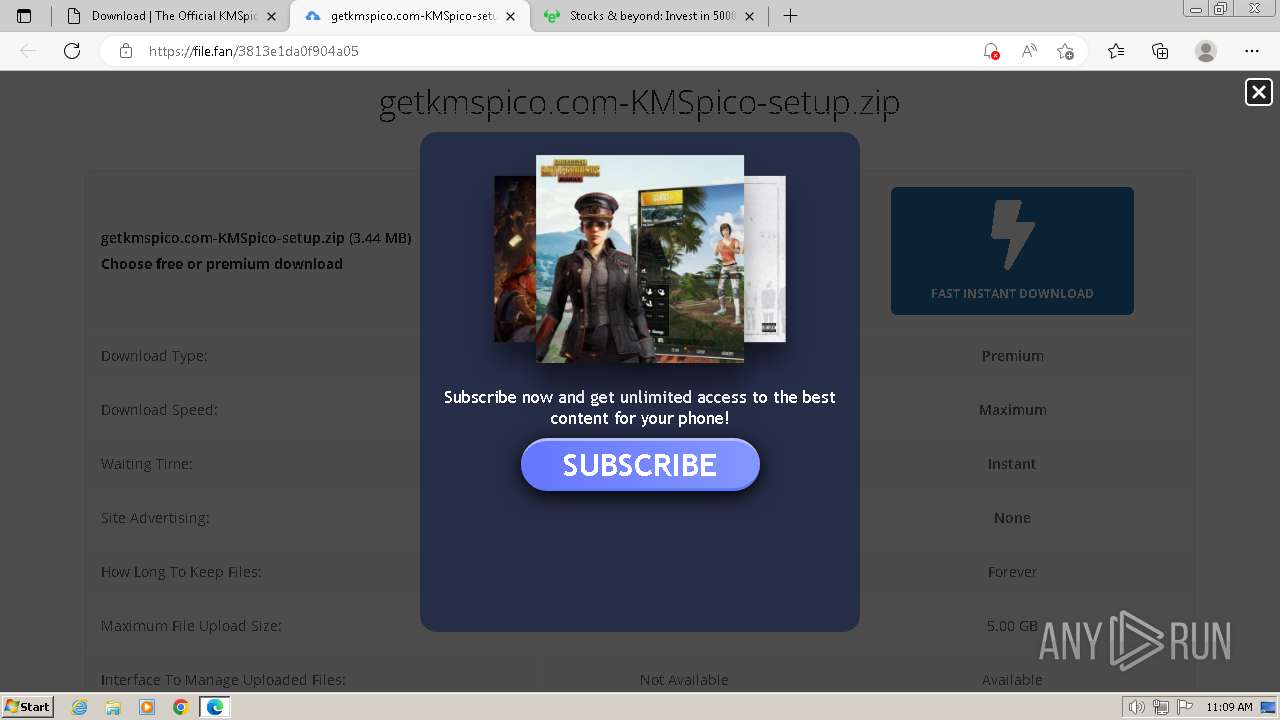
Task: Close the Download KMSpico tab
Action: click(x=271, y=16)
